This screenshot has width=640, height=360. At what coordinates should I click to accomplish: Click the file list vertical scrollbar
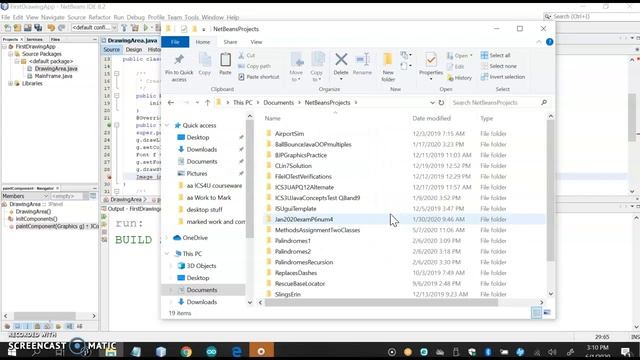pos(550,190)
